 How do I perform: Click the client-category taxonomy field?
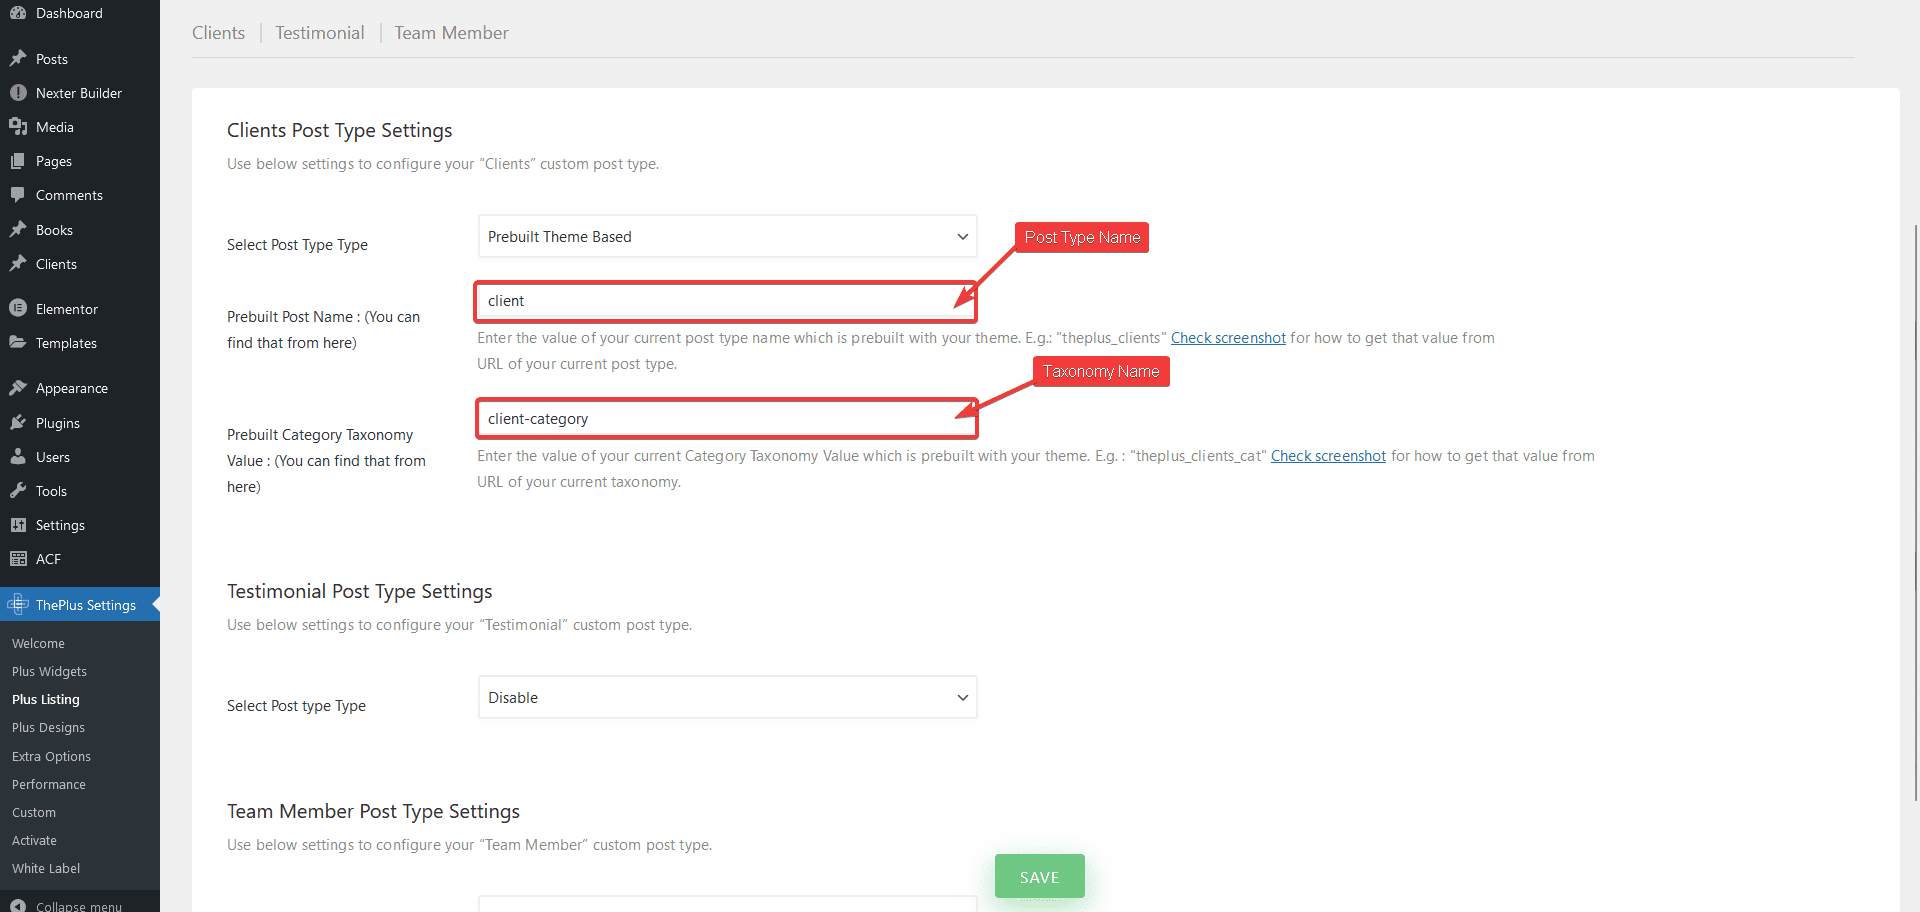point(726,419)
